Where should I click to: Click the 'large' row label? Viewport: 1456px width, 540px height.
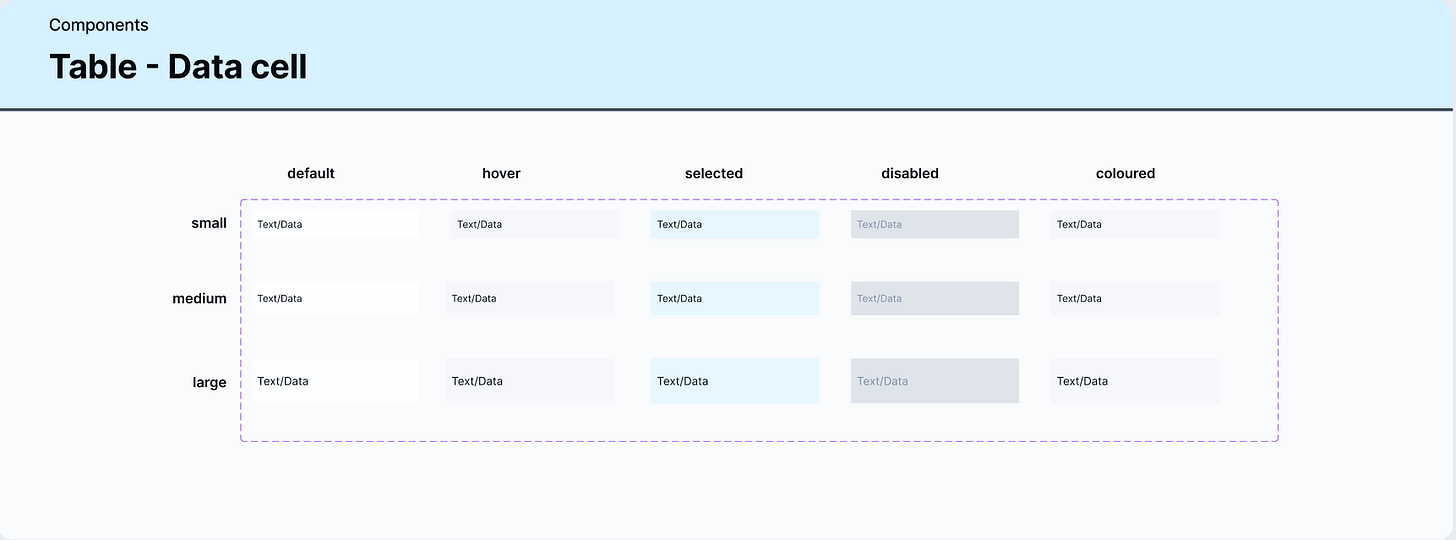[x=210, y=382]
